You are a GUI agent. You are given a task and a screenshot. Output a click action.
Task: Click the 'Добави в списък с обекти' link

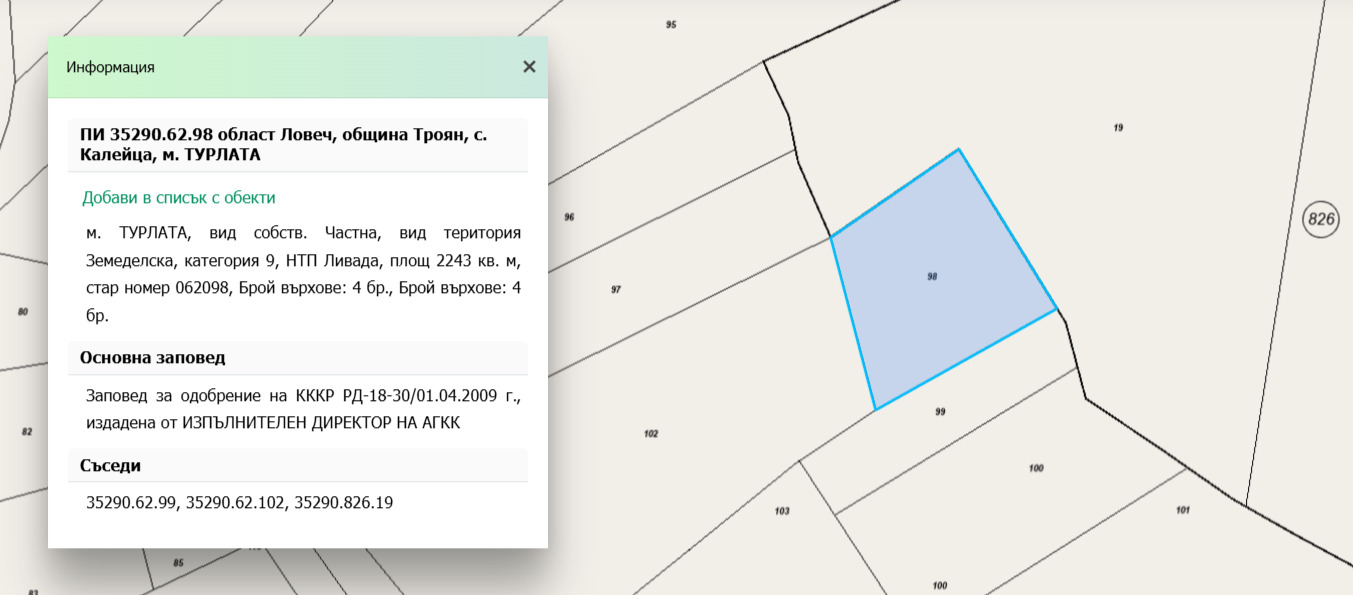point(179,198)
